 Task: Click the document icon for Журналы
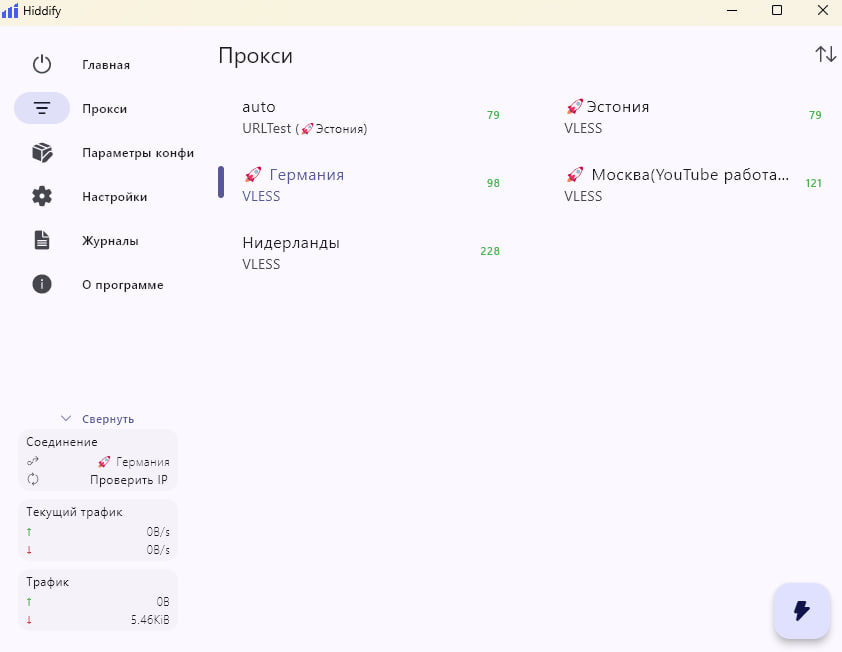(42, 240)
